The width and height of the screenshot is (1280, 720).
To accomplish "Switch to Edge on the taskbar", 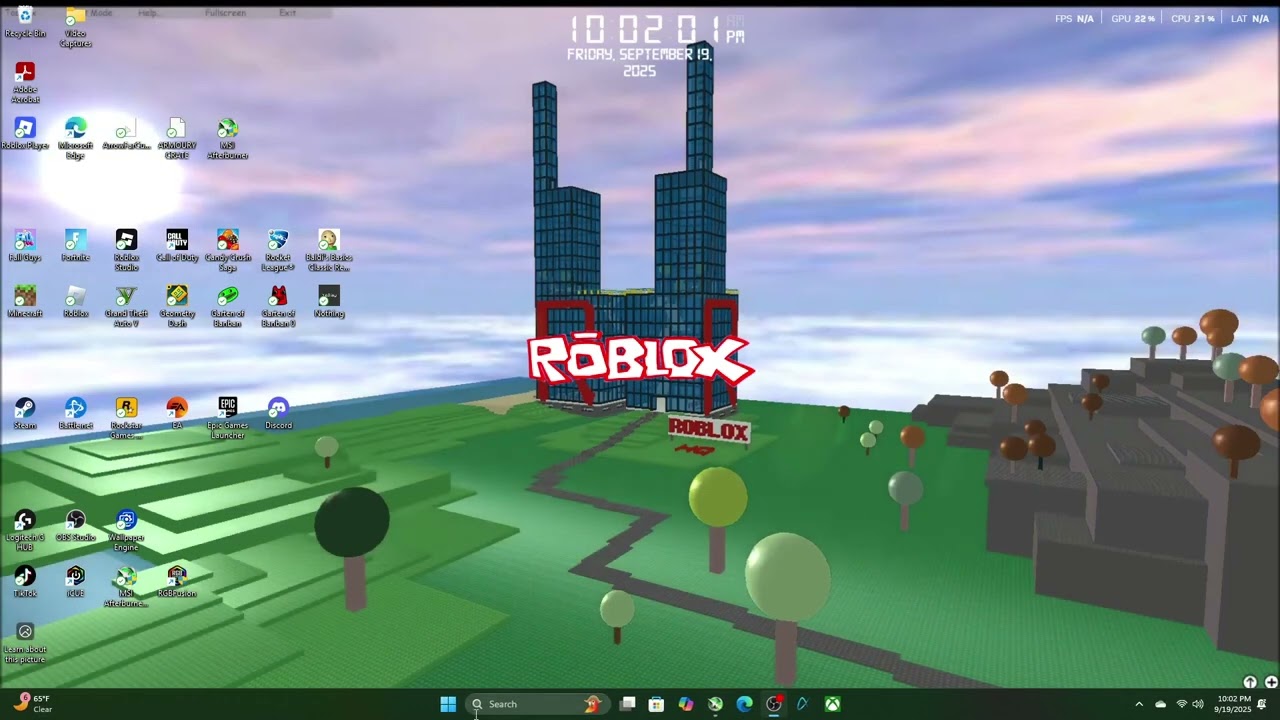I will [744, 704].
